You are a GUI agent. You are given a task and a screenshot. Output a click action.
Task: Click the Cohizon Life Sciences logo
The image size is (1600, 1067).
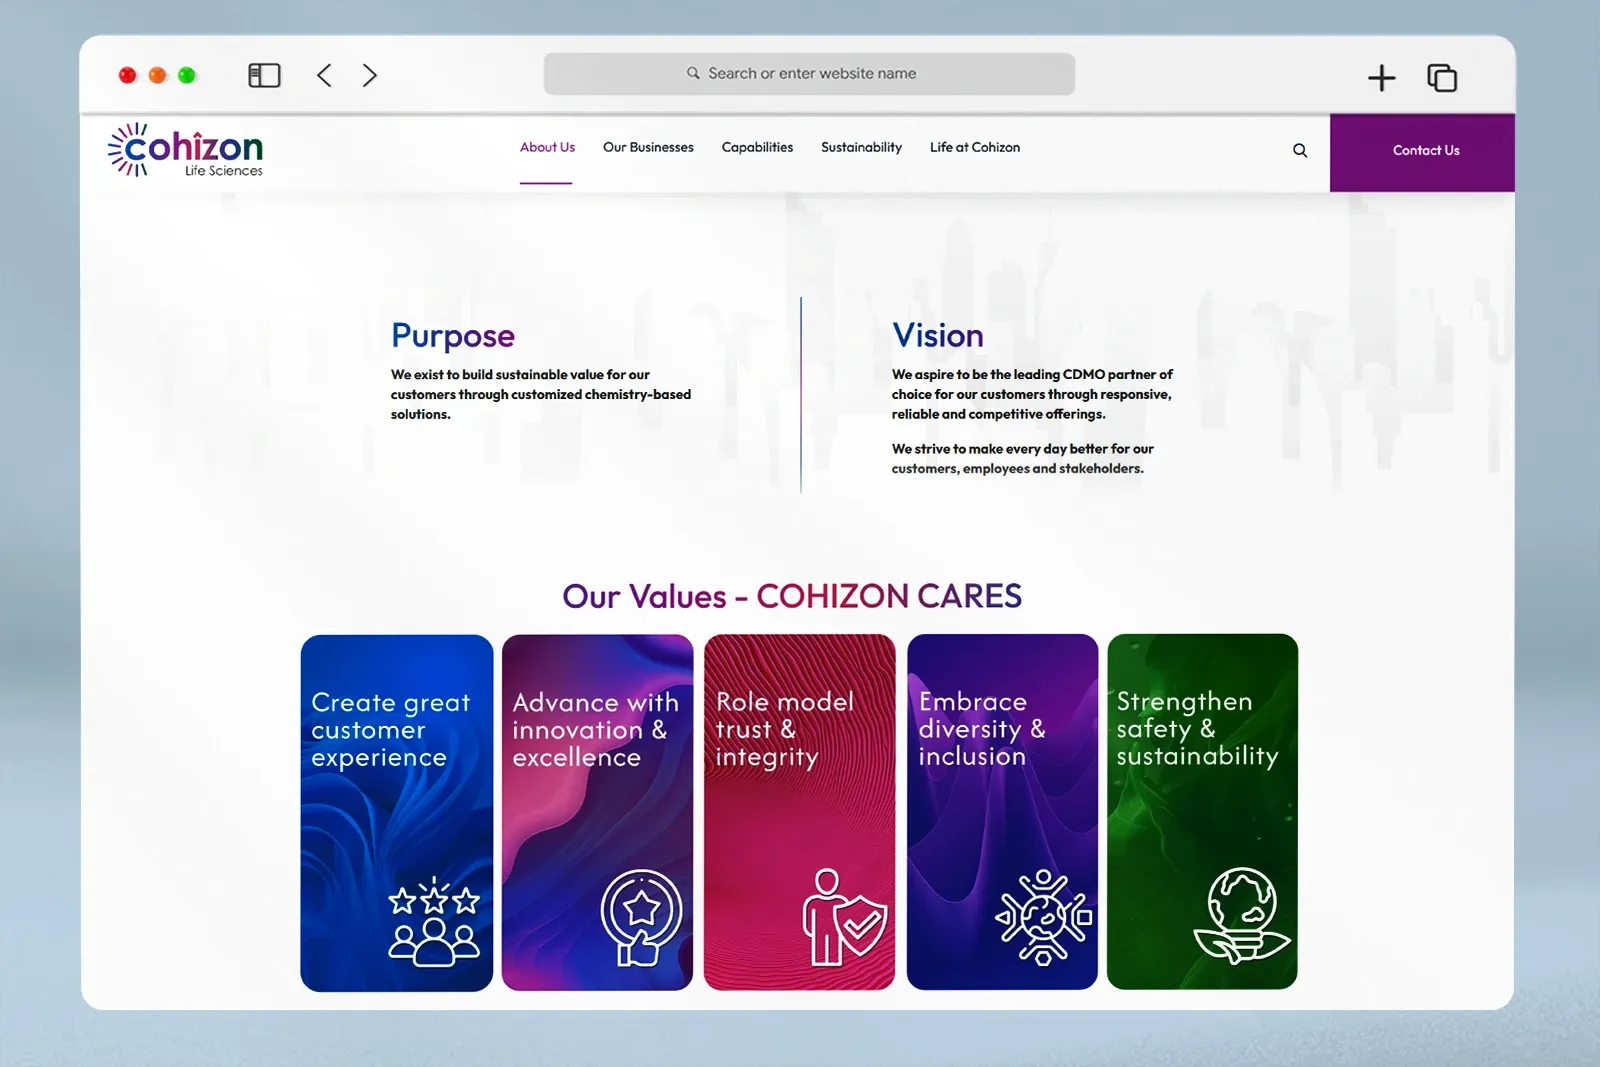[x=186, y=150]
